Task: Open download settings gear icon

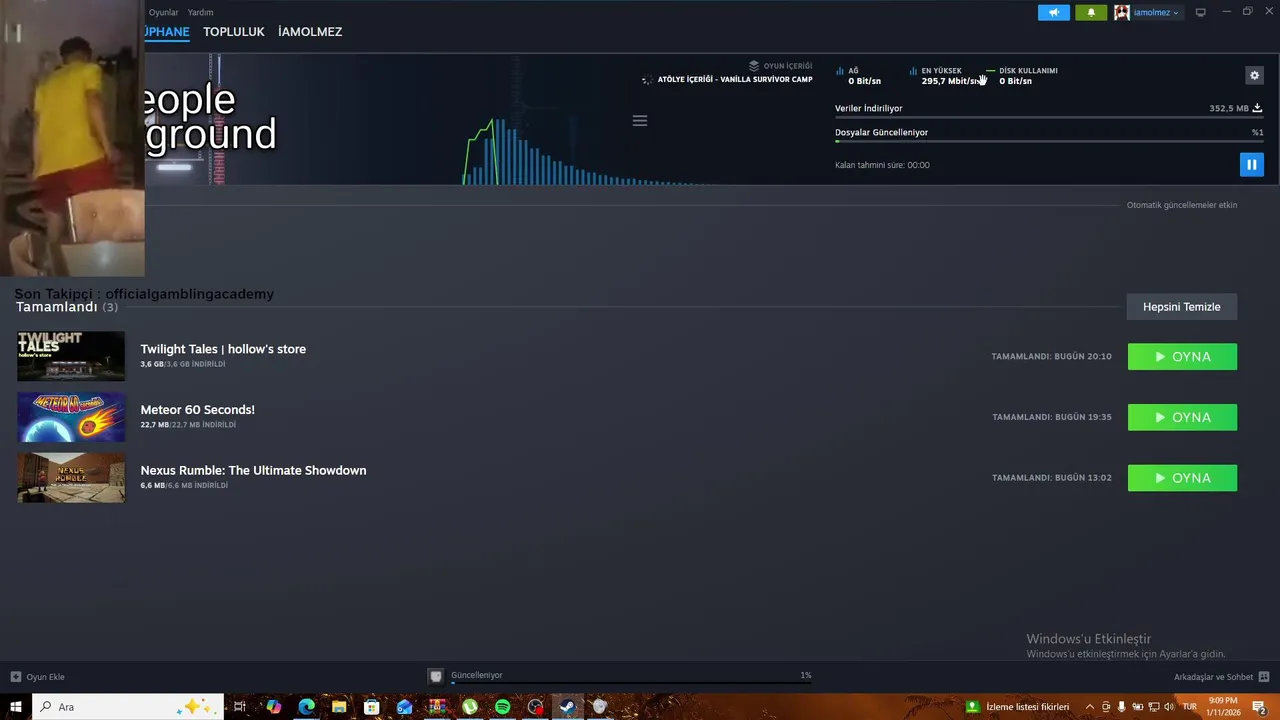Action: click(x=1254, y=75)
